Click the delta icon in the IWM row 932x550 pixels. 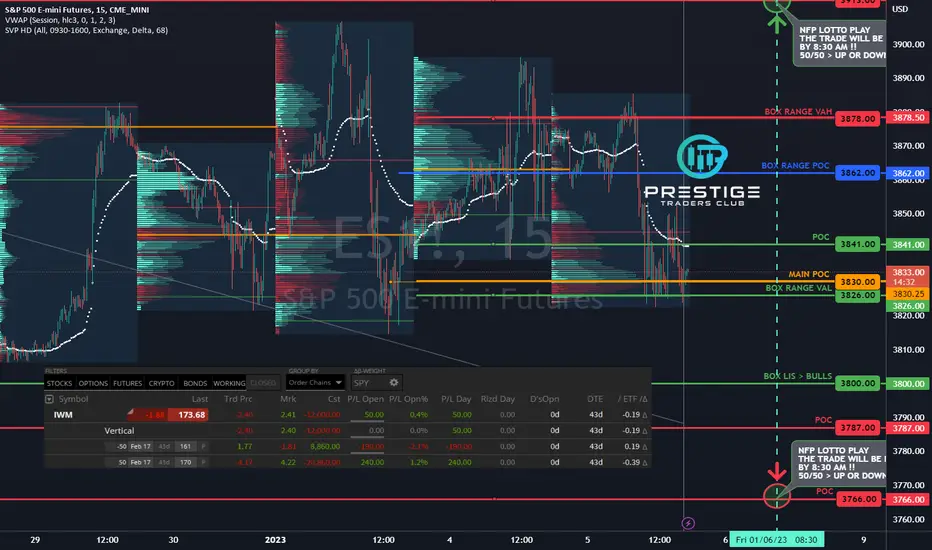click(x=645, y=415)
